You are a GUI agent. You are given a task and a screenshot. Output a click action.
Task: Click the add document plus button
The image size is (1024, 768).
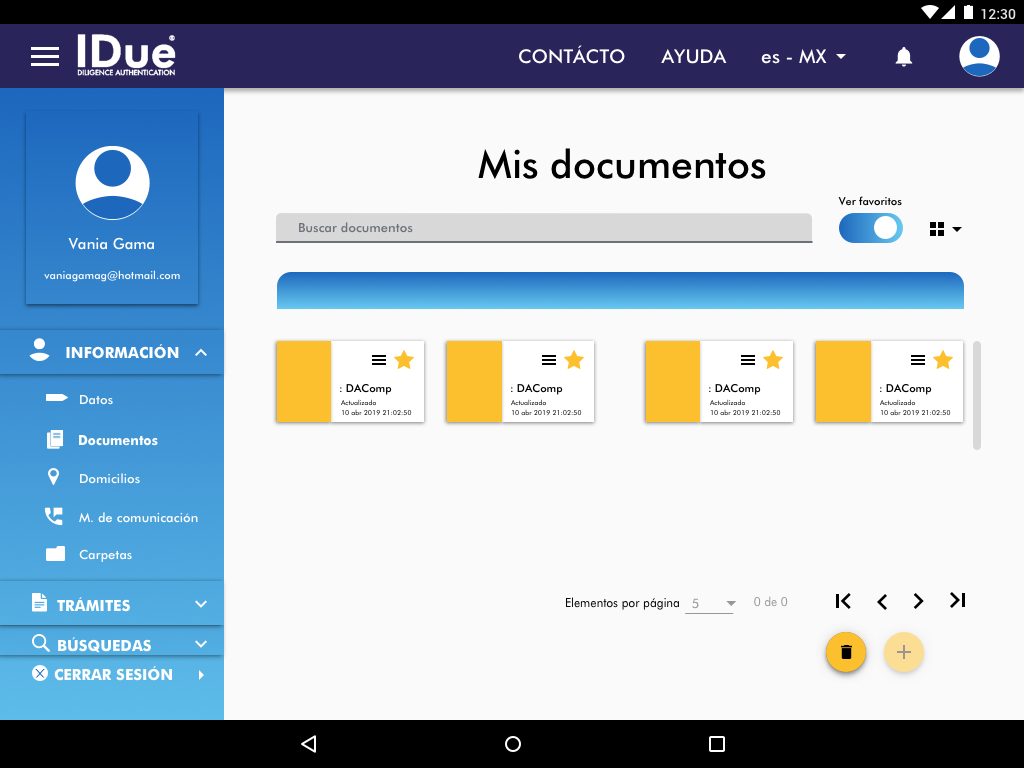[904, 652]
